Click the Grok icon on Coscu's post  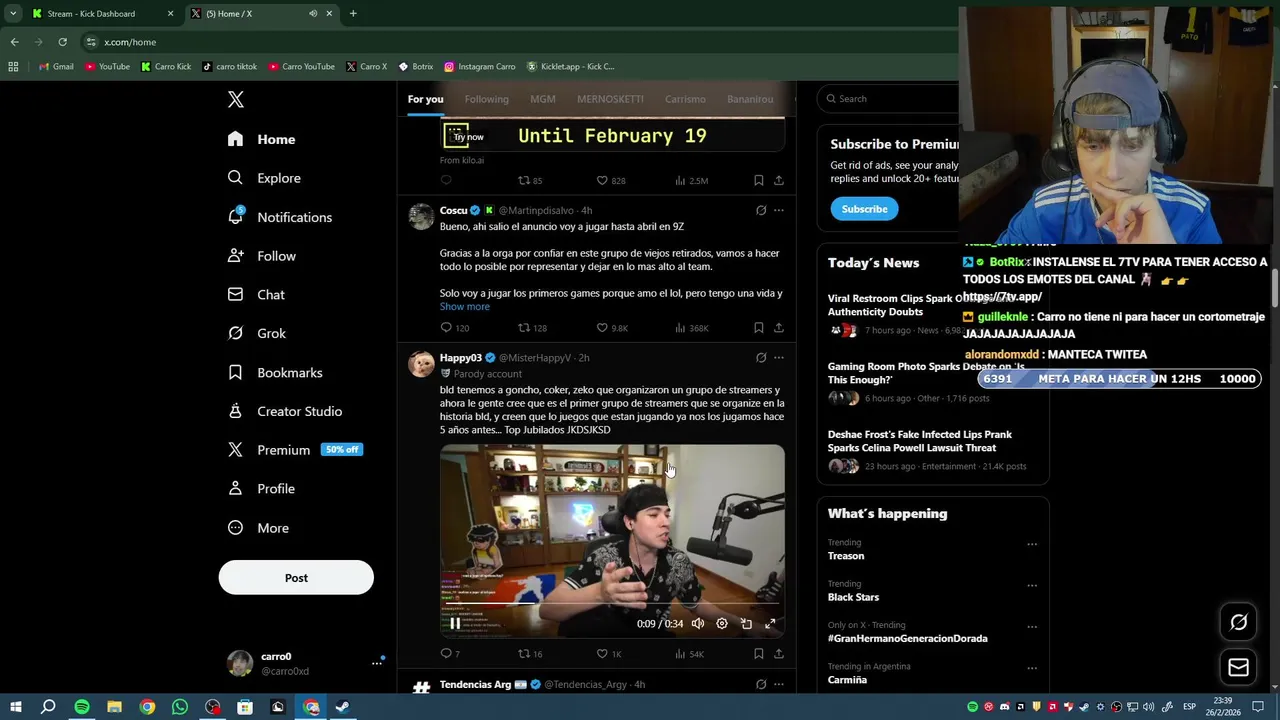pos(761,210)
